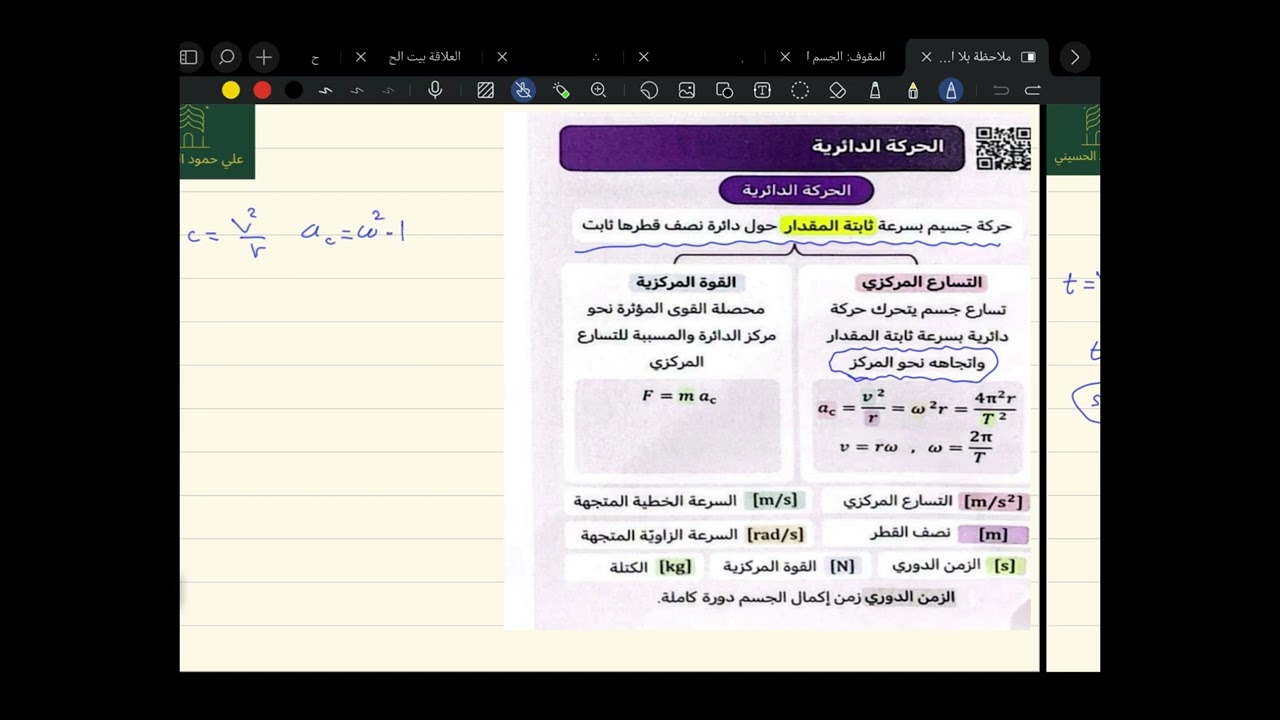The image size is (1280, 720).
Task: Select the shapes tool
Action: pos(724,90)
